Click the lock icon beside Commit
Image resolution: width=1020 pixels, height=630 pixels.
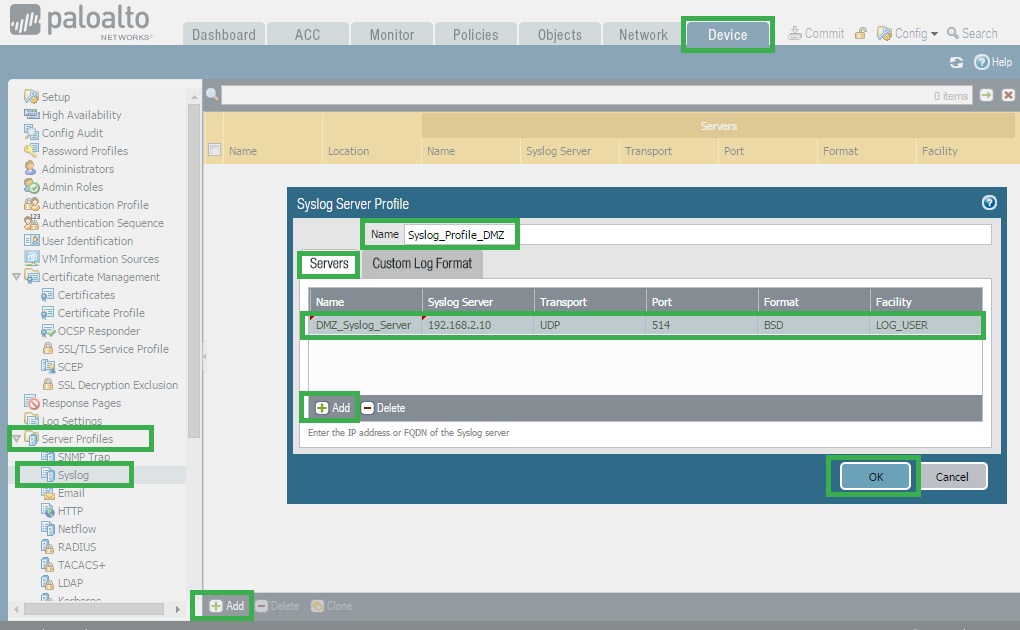[x=860, y=34]
